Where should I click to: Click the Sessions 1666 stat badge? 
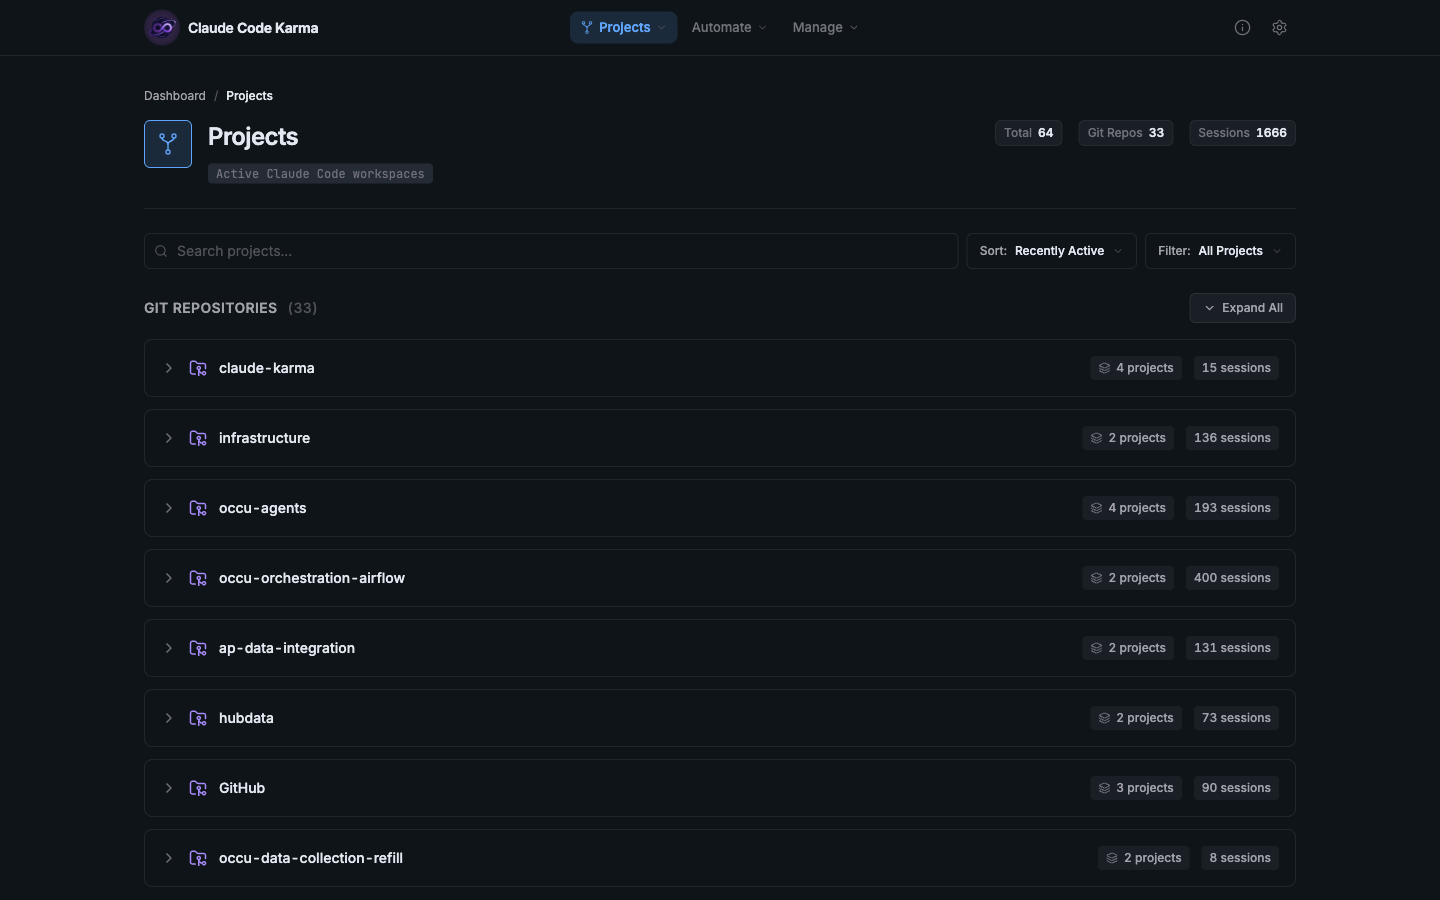1242,133
